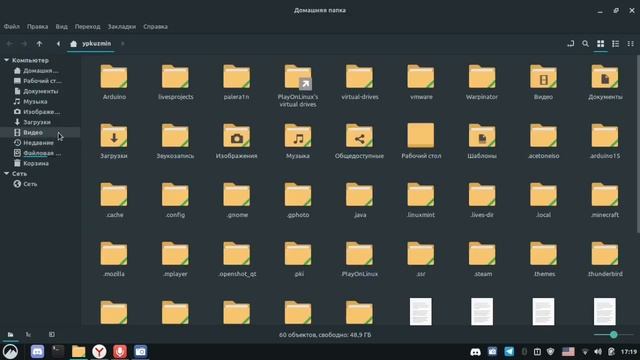Show tree view sidebar button
Screen dimensions: 640x360
pyautogui.click(x=28, y=335)
